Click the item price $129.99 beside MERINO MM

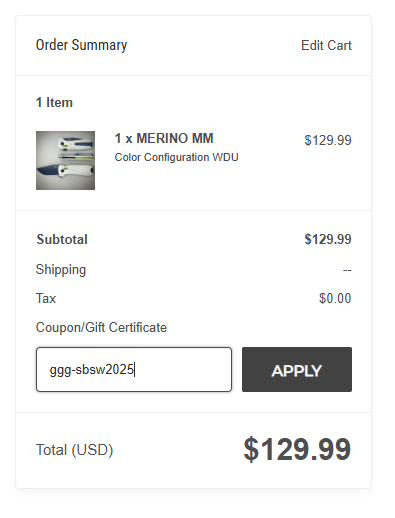pos(328,140)
